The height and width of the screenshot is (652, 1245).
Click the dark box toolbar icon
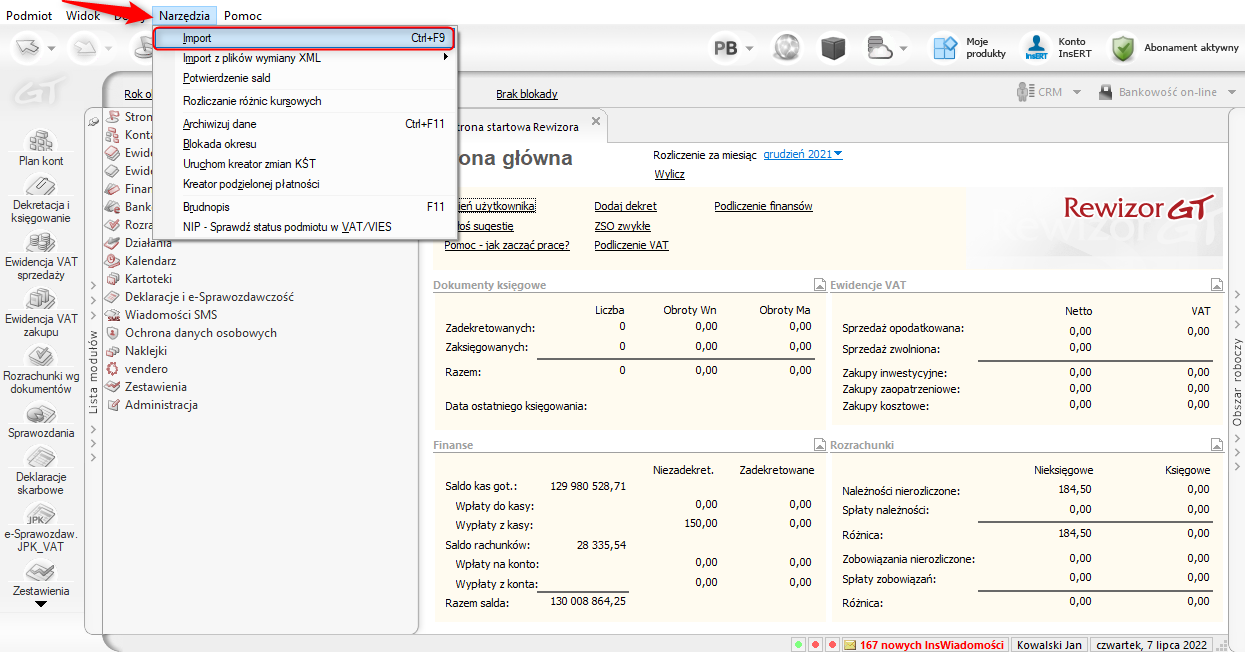[834, 47]
